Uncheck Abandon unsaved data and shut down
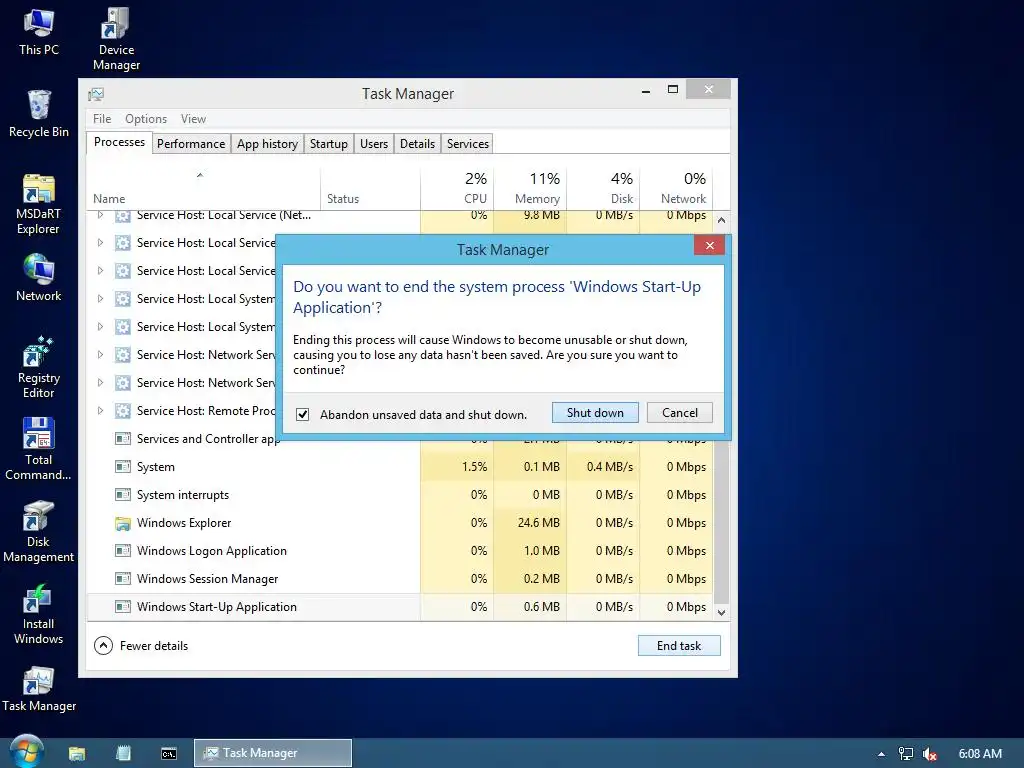The width and height of the screenshot is (1024, 768). (302, 414)
